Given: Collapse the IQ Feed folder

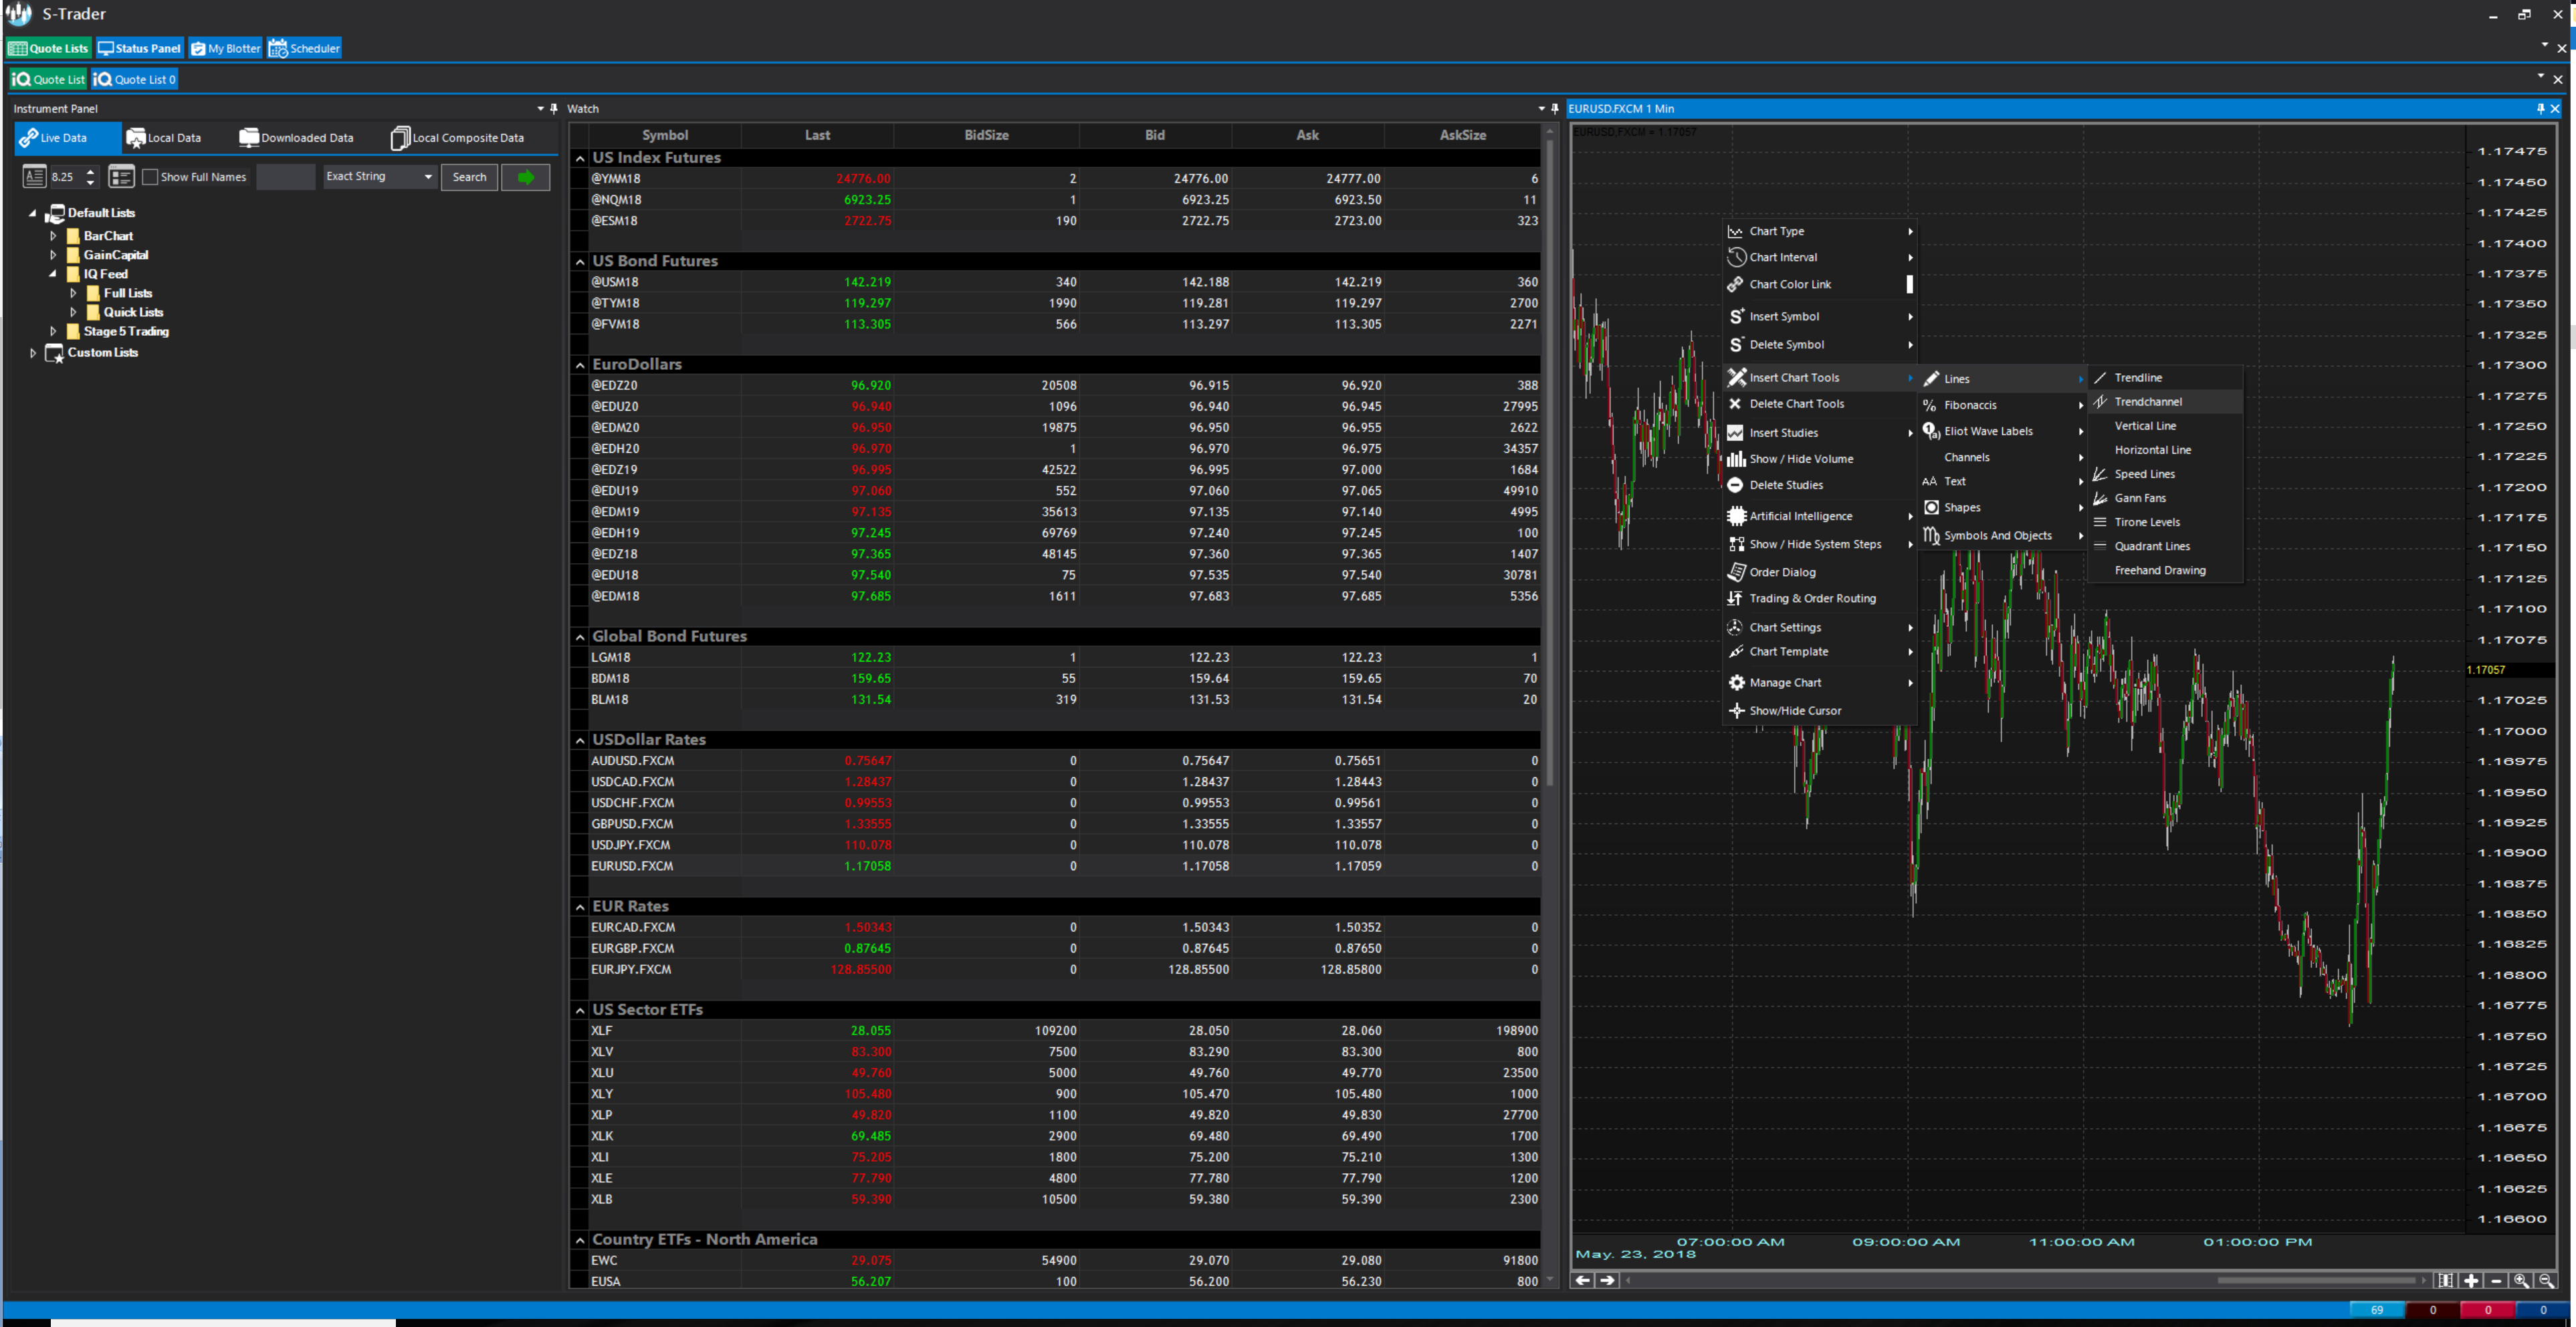Looking at the screenshot, I should coord(53,274).
